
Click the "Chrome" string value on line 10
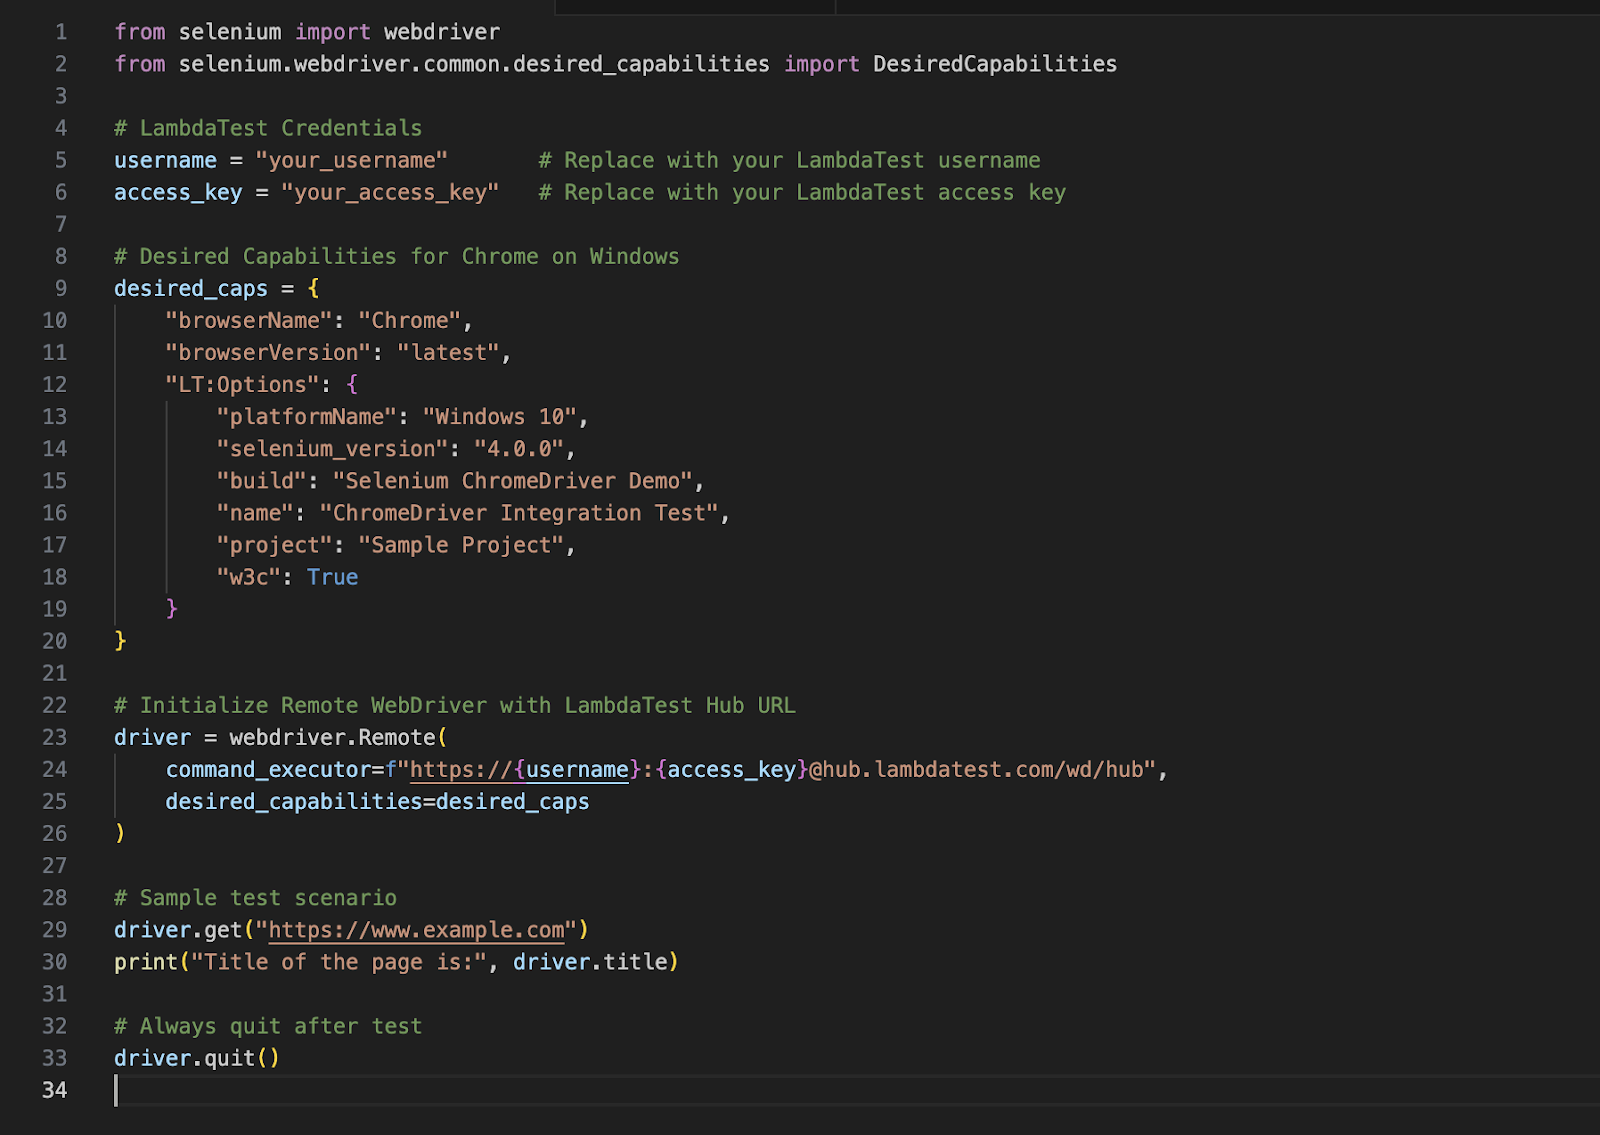pos(410,321)
